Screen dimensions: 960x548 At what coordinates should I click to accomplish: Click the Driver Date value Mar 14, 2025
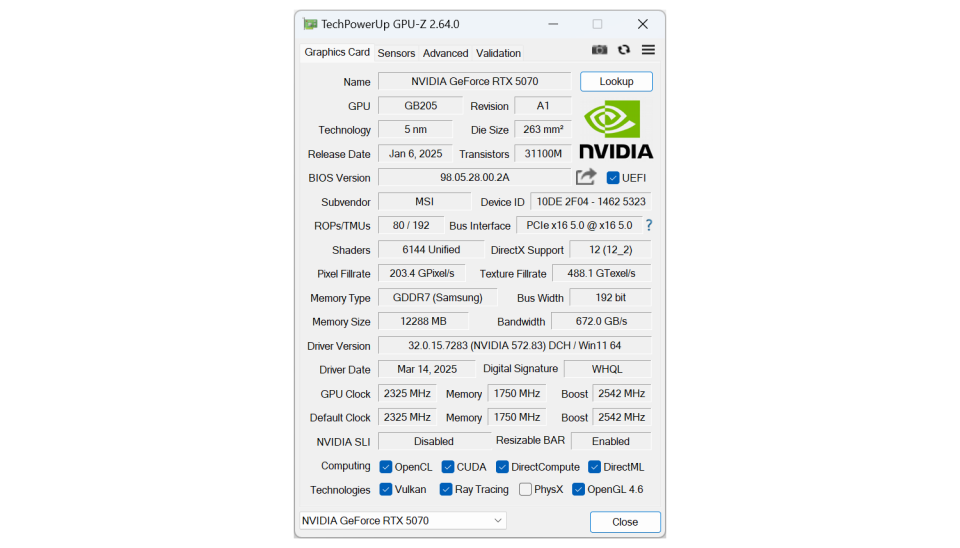pyautogui.click(x=427, y=369)
